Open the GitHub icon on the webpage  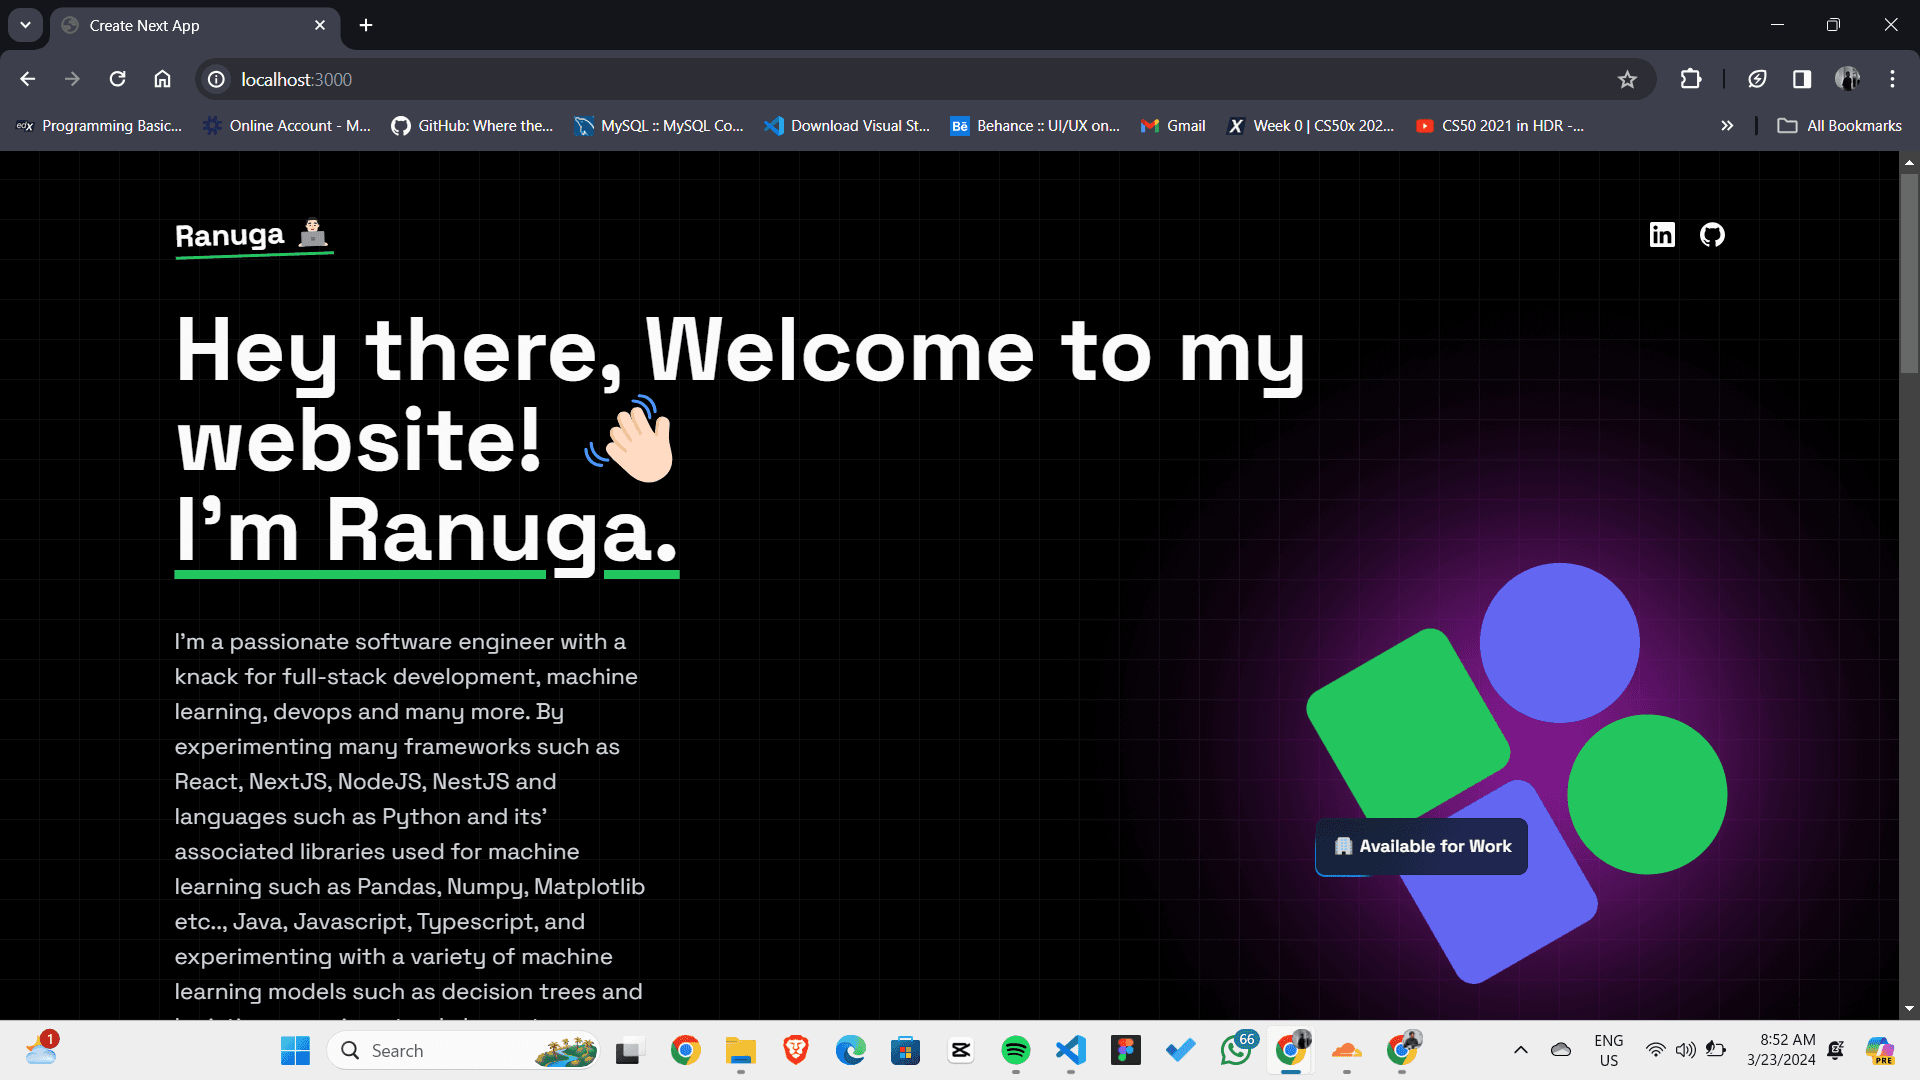click(x=1712, y=235)
